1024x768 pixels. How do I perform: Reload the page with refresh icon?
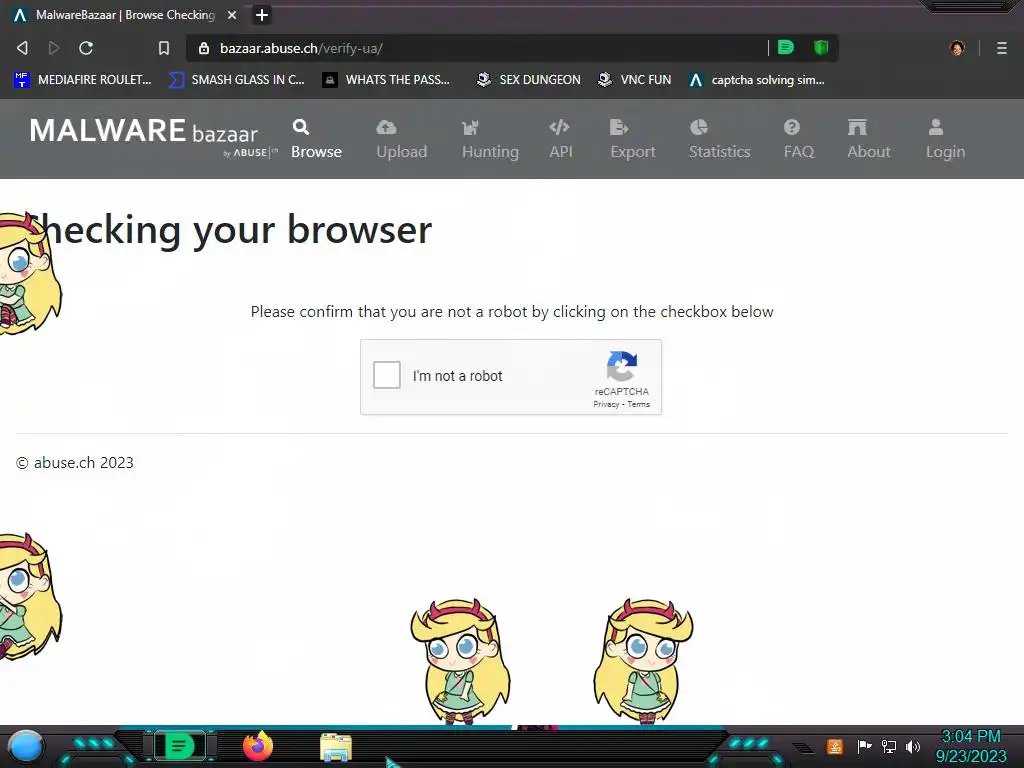click(86, 48)
